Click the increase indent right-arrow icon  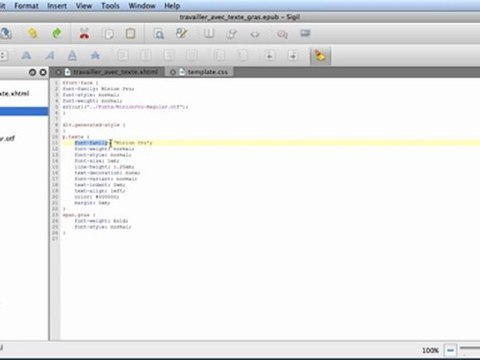pos(293,55)
